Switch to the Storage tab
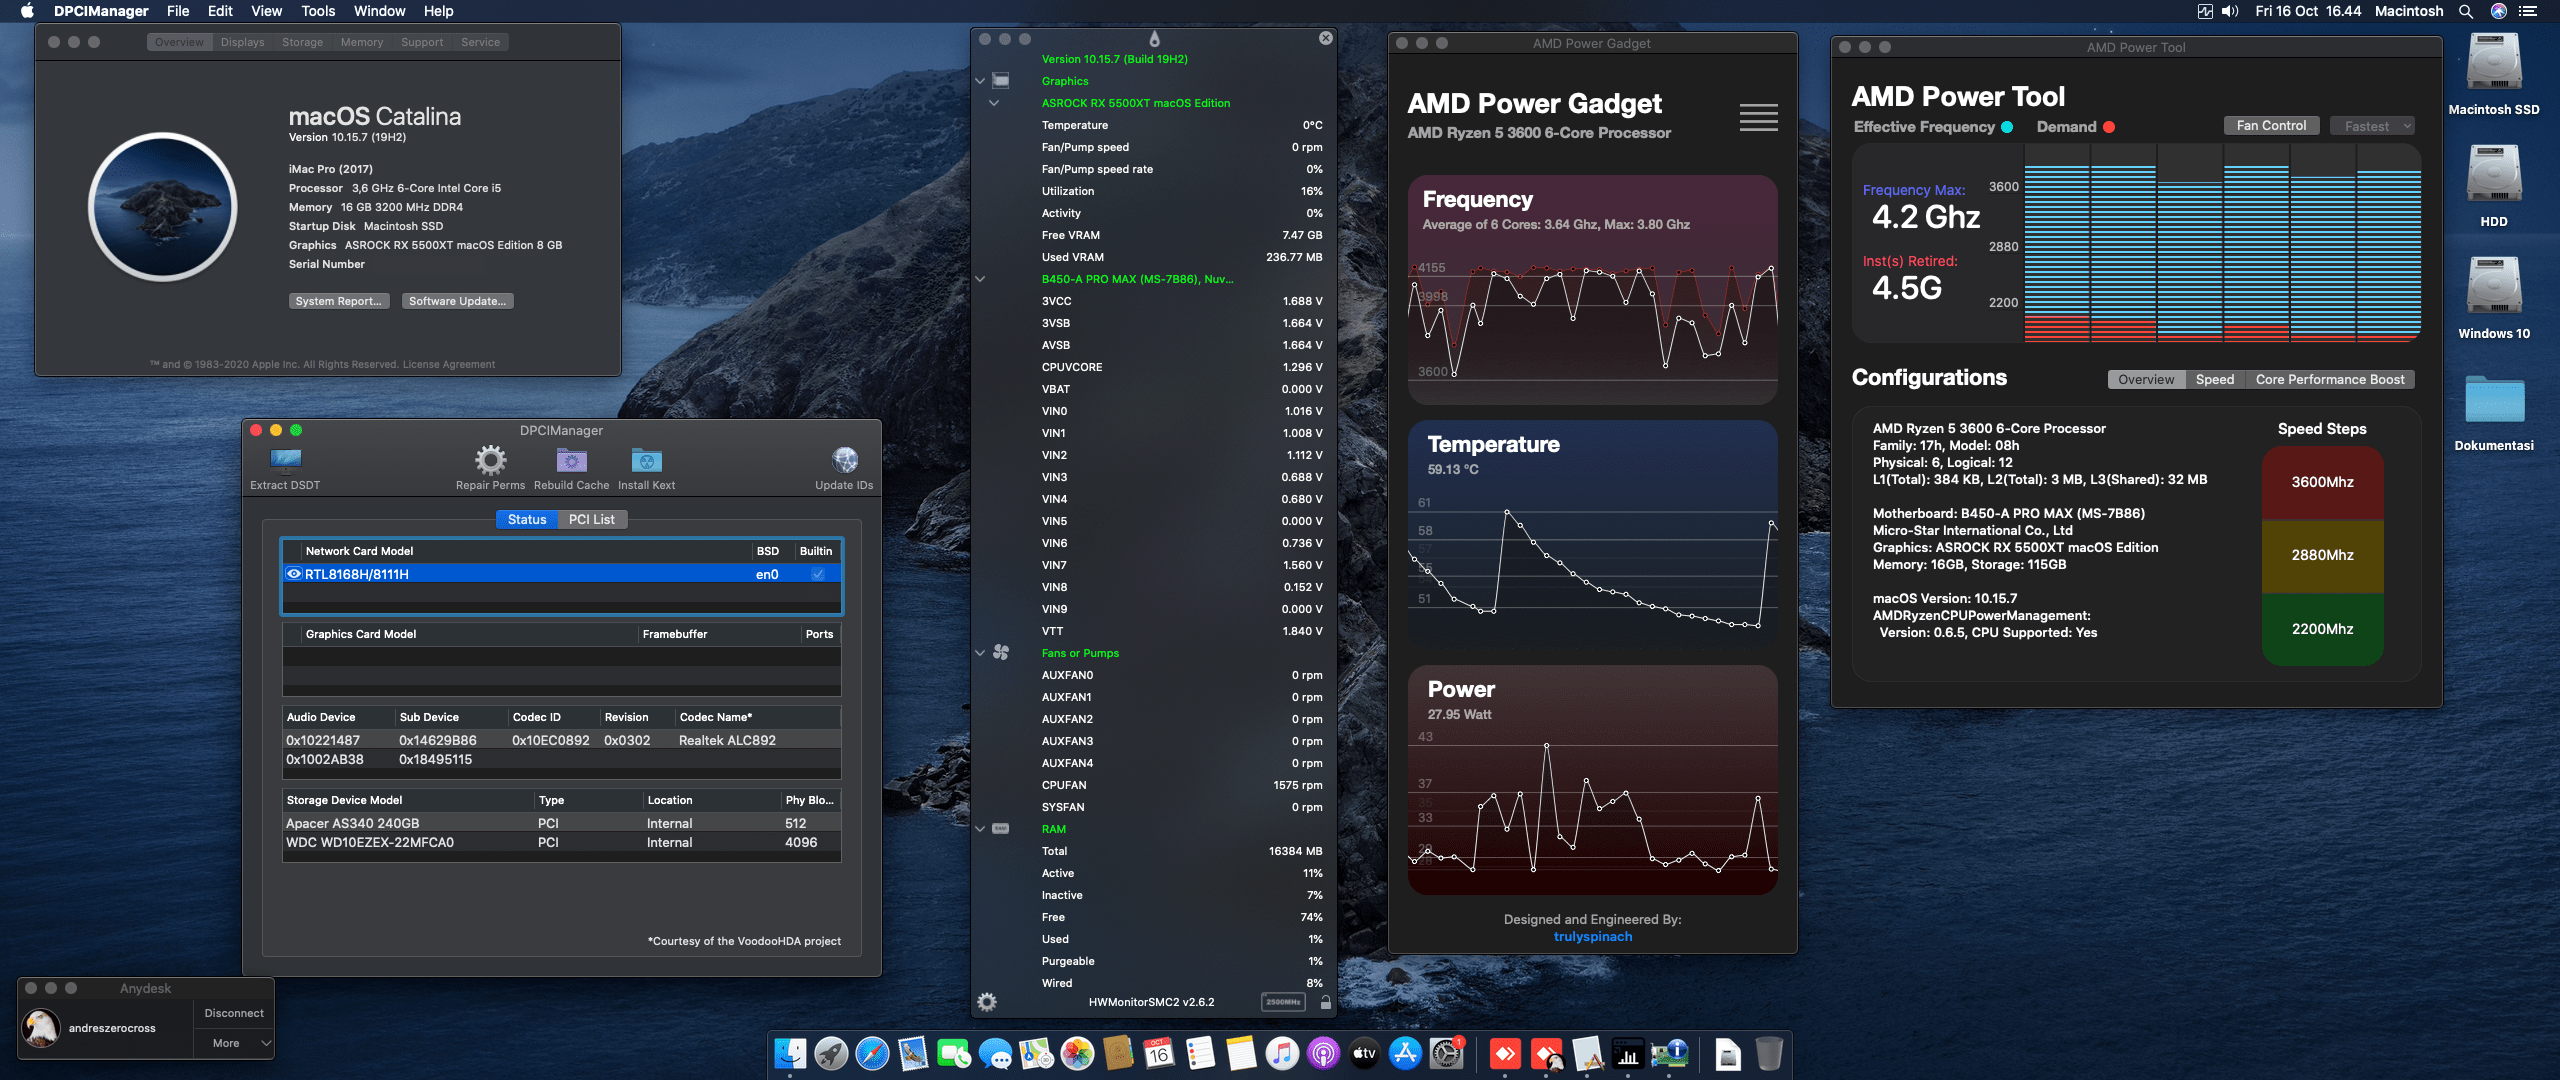The height and width of the screenshot is (1080, 2560). pyautogui.click(x=302, y=42)
